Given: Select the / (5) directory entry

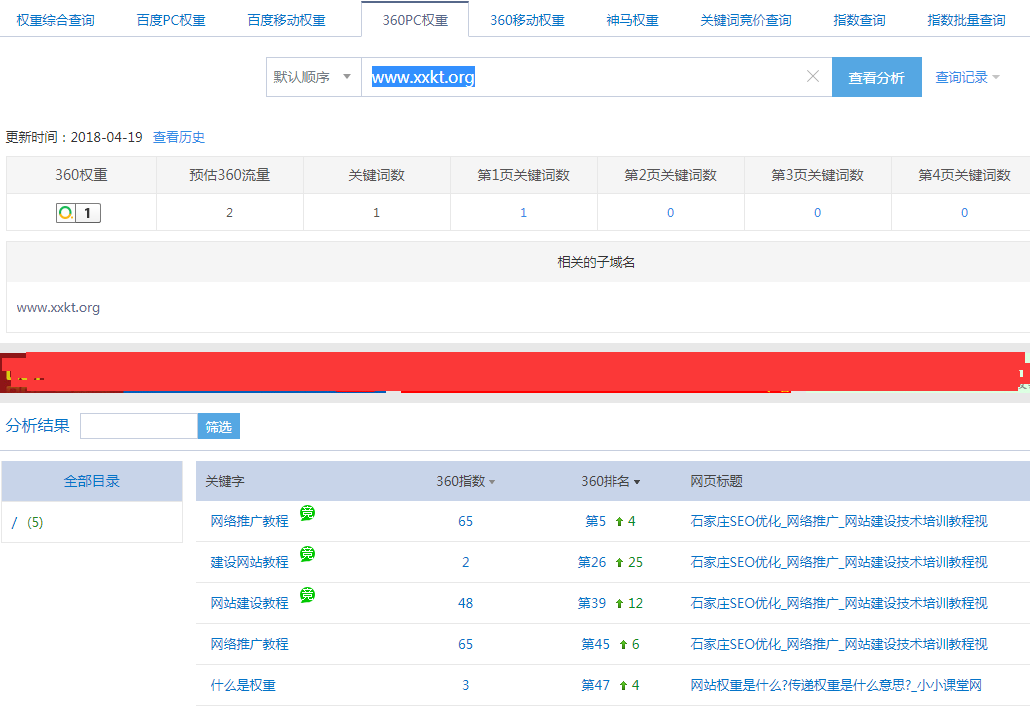Looking at the screenshot, I should 27,522.
